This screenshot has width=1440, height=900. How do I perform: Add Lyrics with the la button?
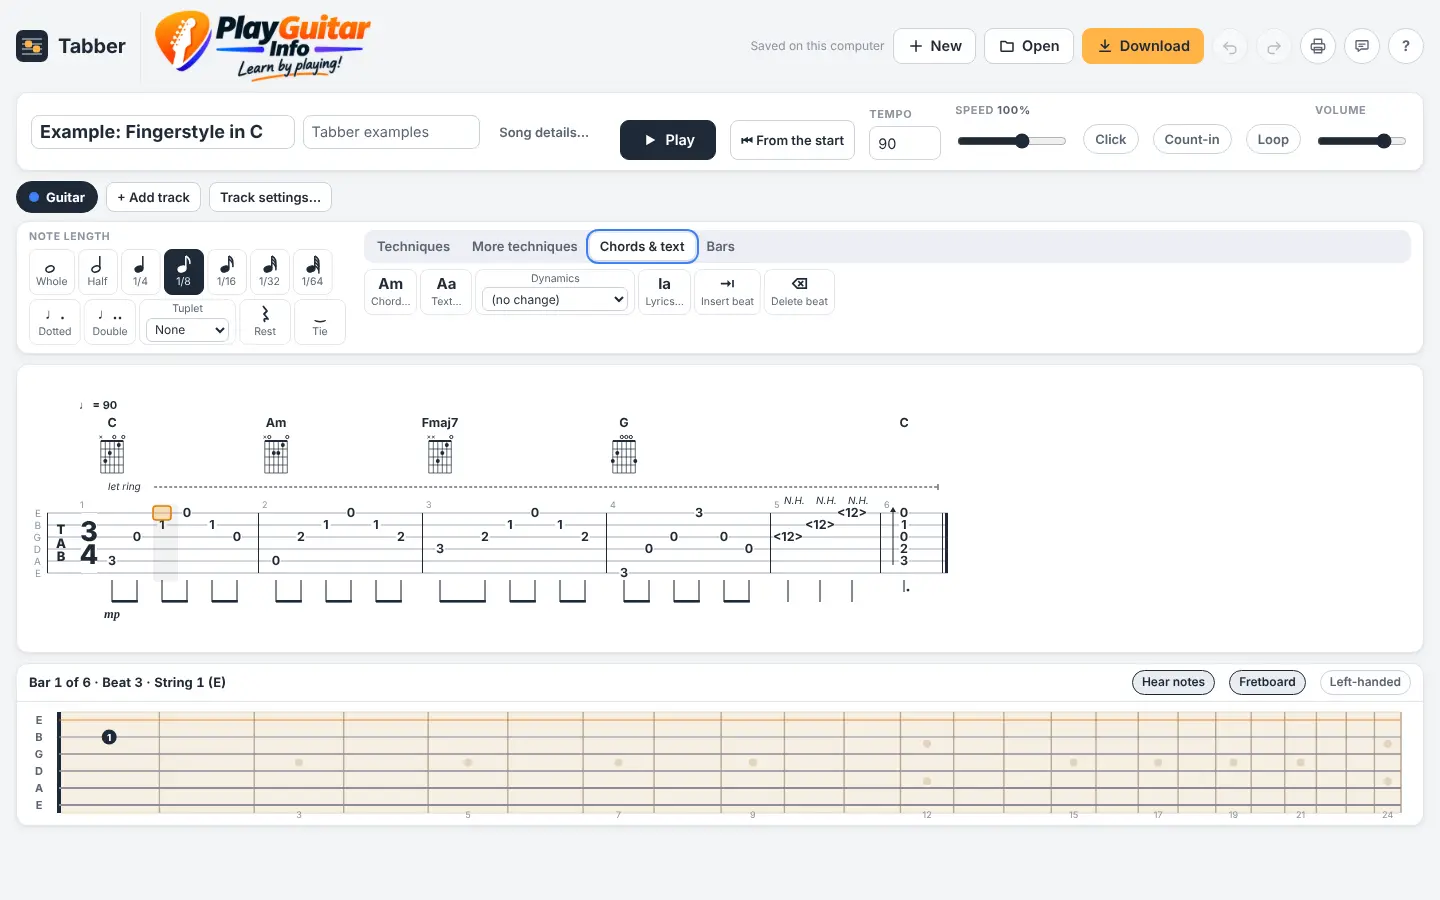tap(664, 292)
